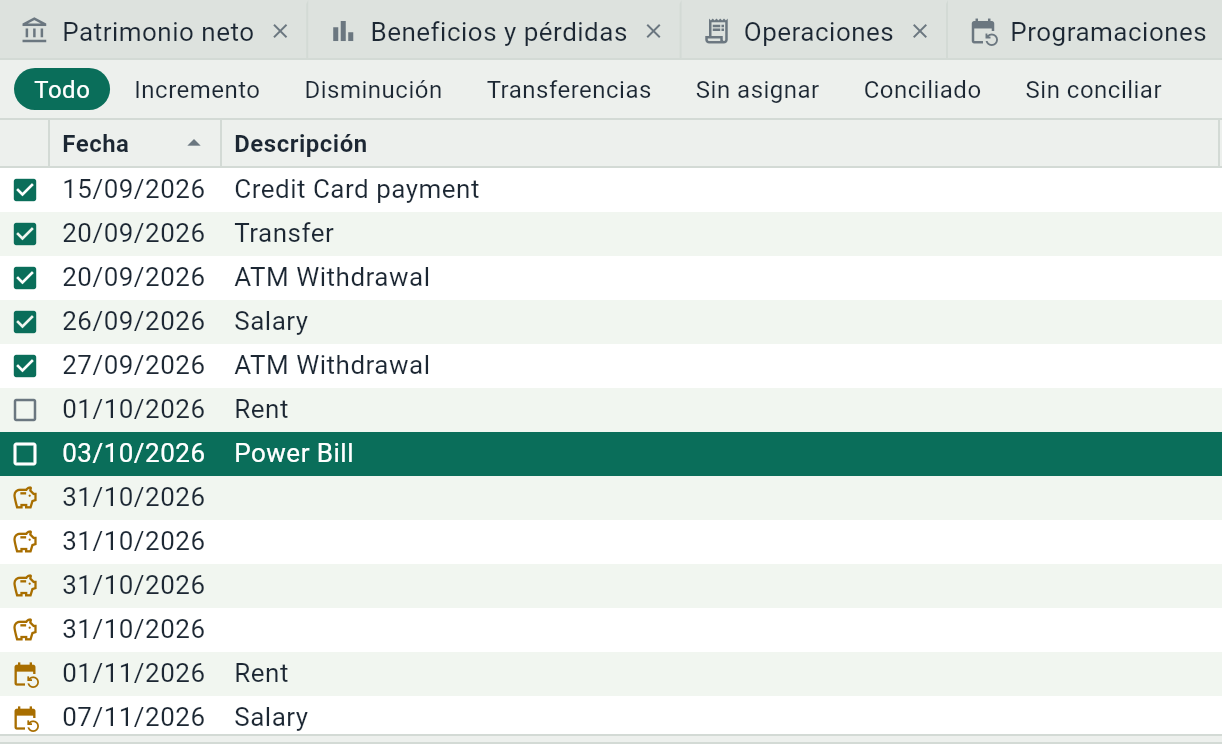
Task: Filter by Disminución
Action: [x=373, y=90]
